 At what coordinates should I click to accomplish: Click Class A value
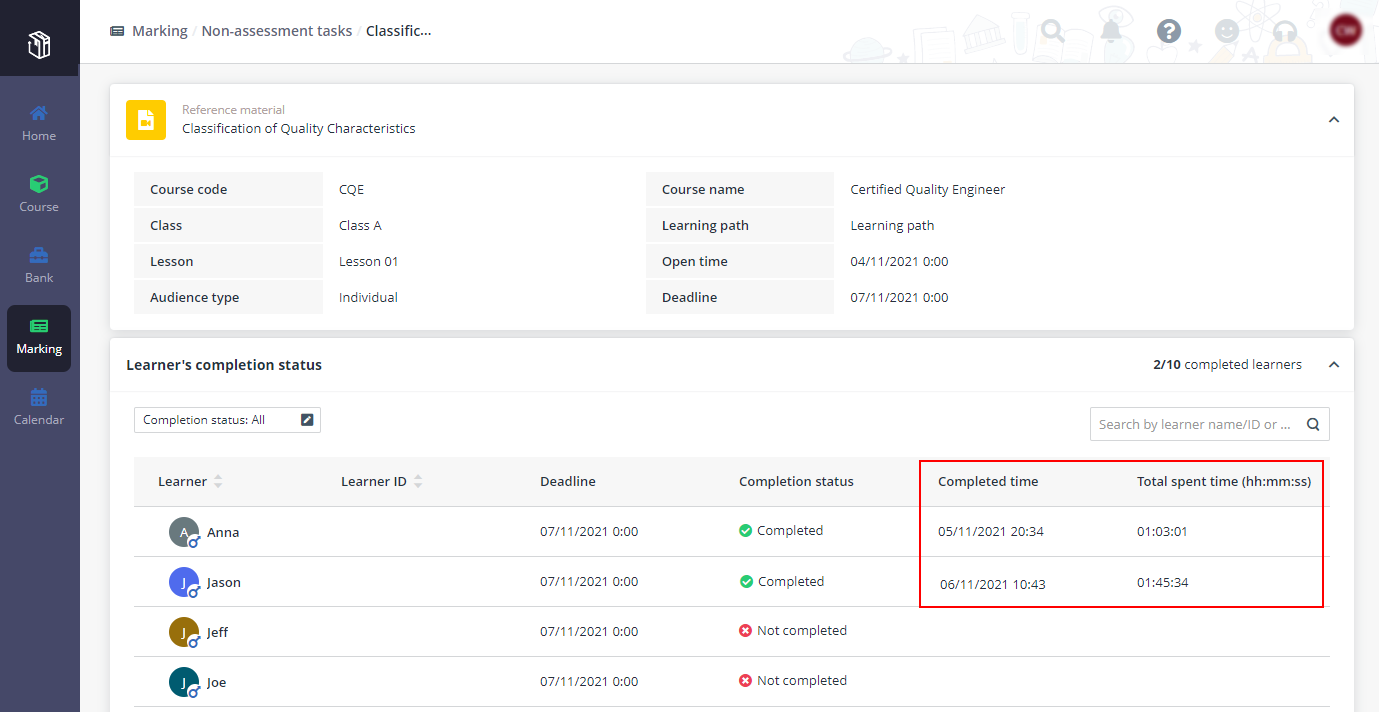(360, 225)
